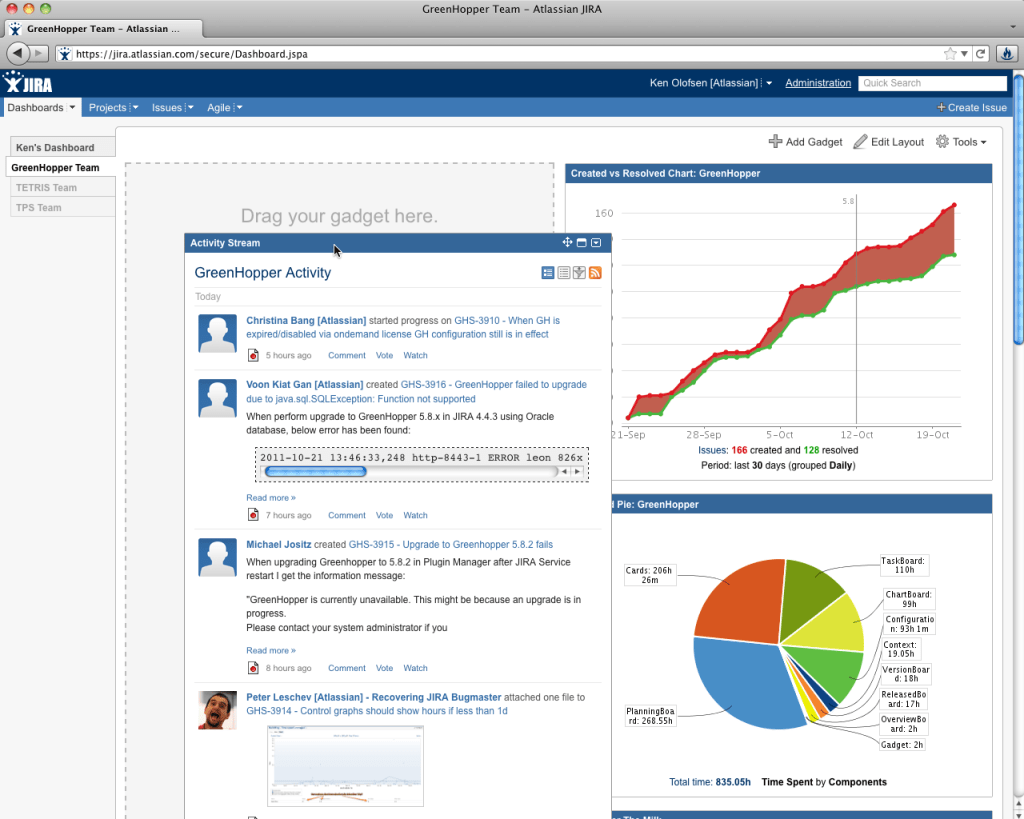The width and height of the screenshot is (1024, 819).
Task: Open the Activity Stream filter icon
Action: (579, 272)
